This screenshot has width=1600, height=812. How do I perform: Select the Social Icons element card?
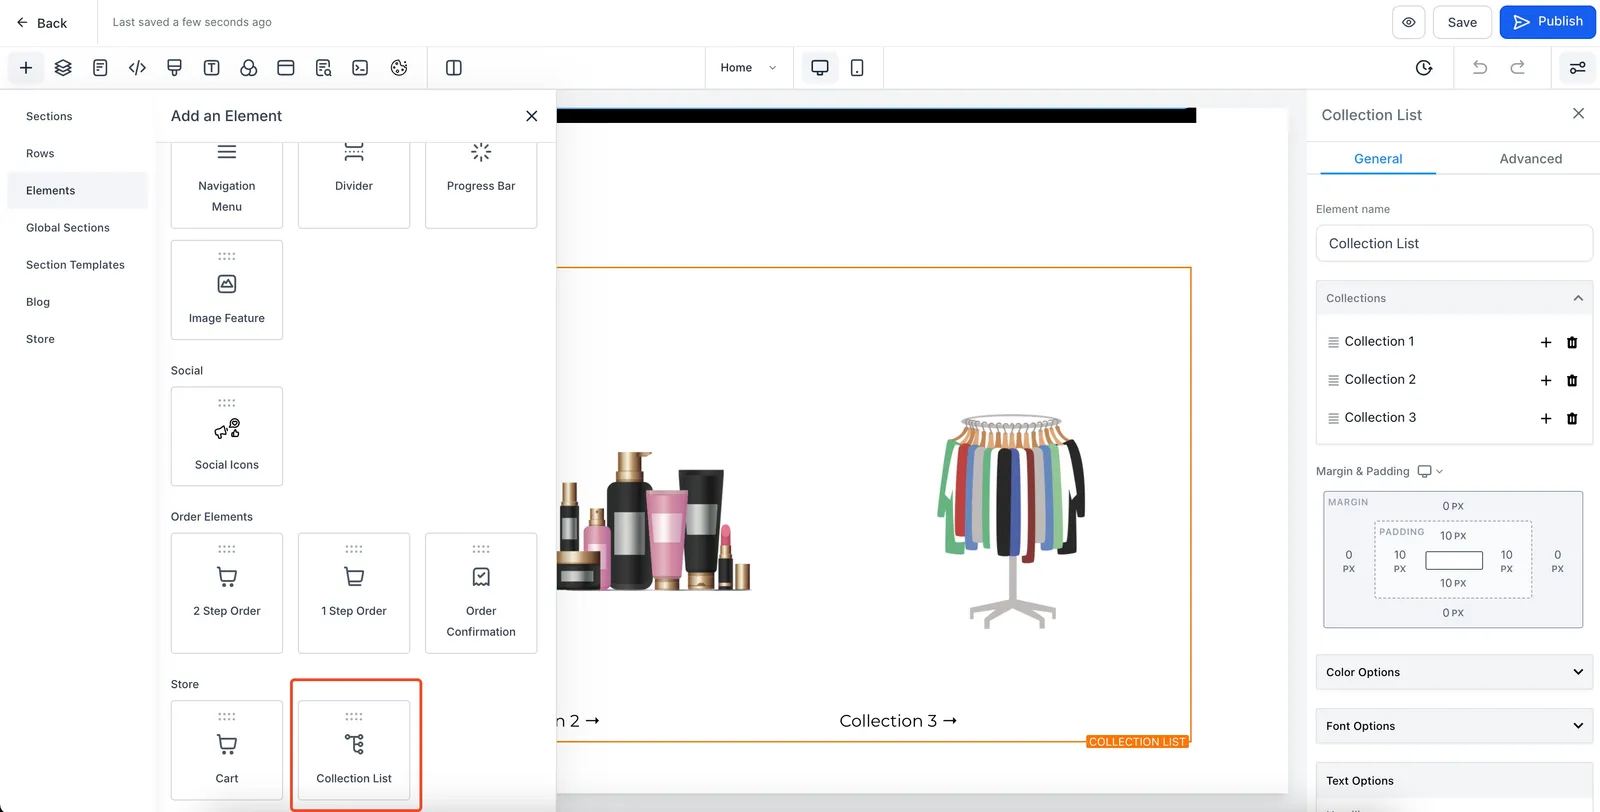227,436
